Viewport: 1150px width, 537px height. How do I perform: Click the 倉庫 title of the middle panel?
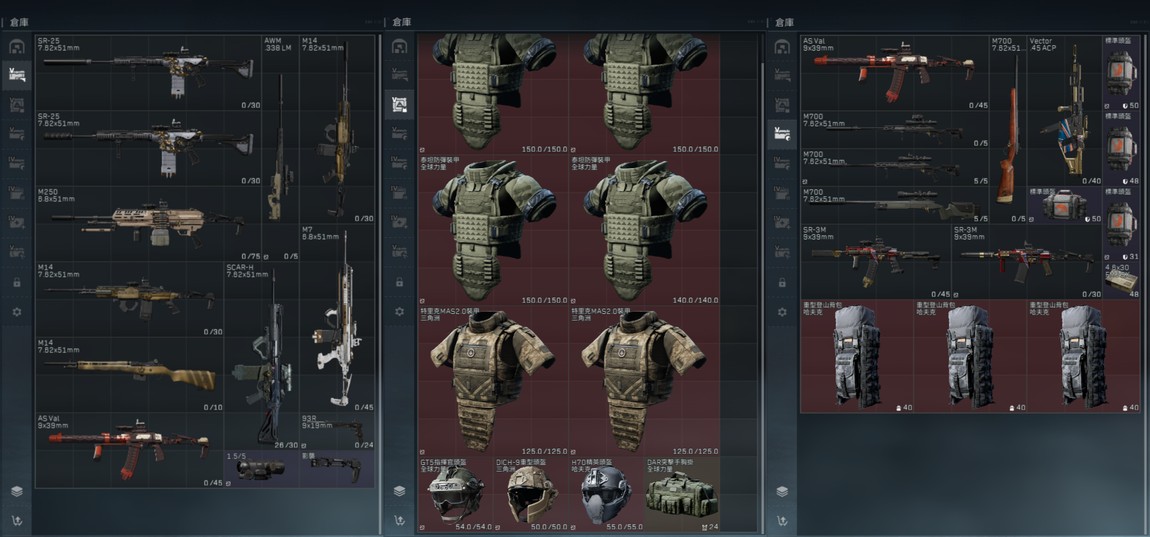pos(403,23)
